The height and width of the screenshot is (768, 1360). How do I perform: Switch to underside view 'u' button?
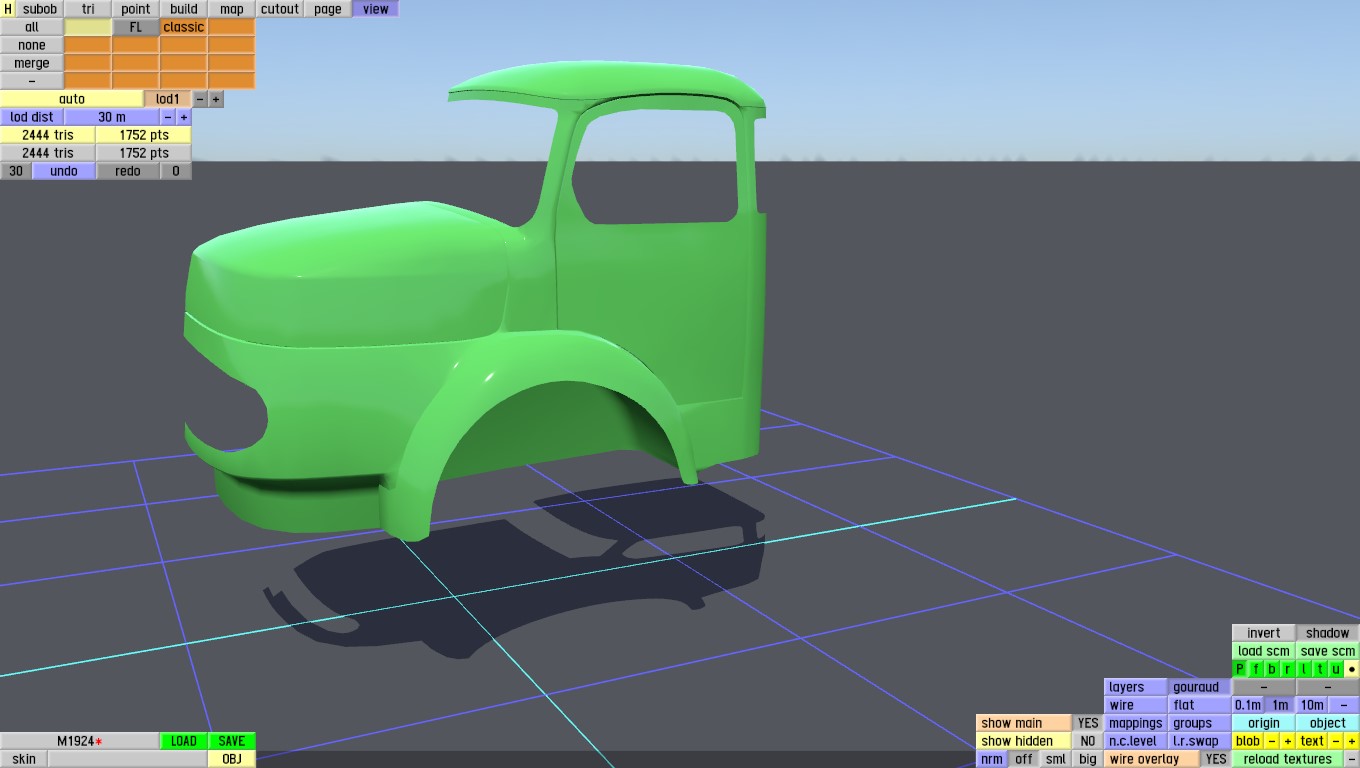pos(1336,669)
